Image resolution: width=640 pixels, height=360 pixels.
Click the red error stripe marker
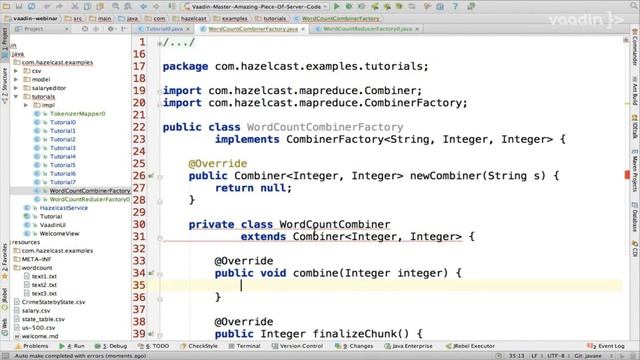point(627,175)
